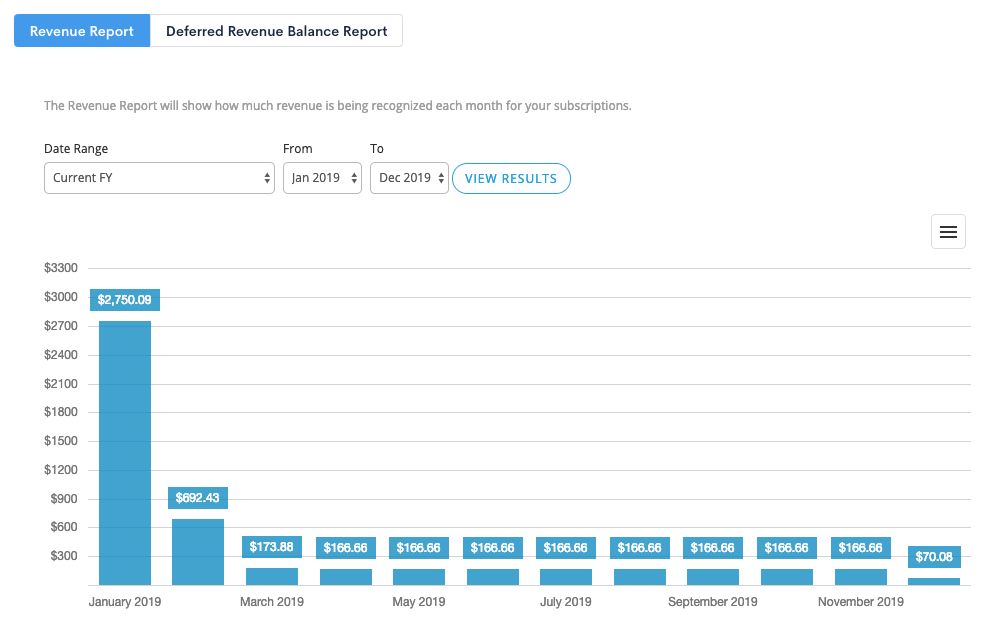Select the Revenue Report tab
This screenshot has height=623, width=986.
tap(81, 30)
